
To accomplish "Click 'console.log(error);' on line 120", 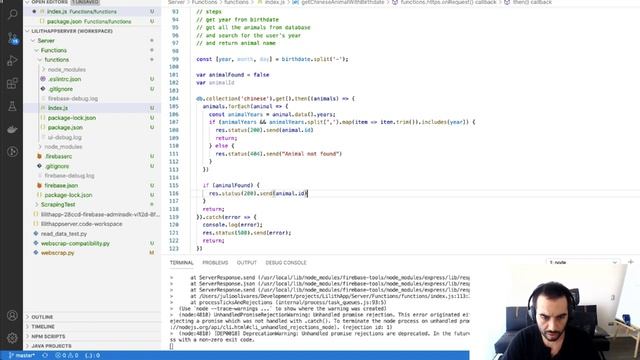I will [233, 225].
